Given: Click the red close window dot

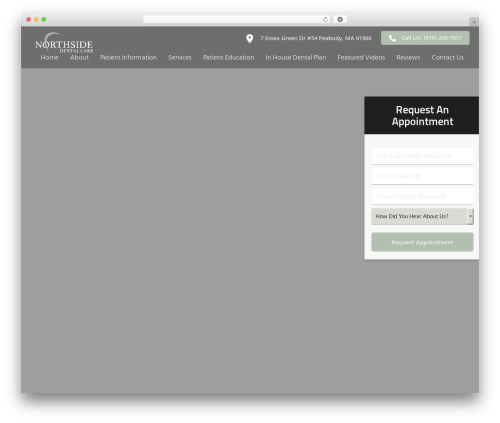Looking at the screenshot, I should tap(29, 19).
